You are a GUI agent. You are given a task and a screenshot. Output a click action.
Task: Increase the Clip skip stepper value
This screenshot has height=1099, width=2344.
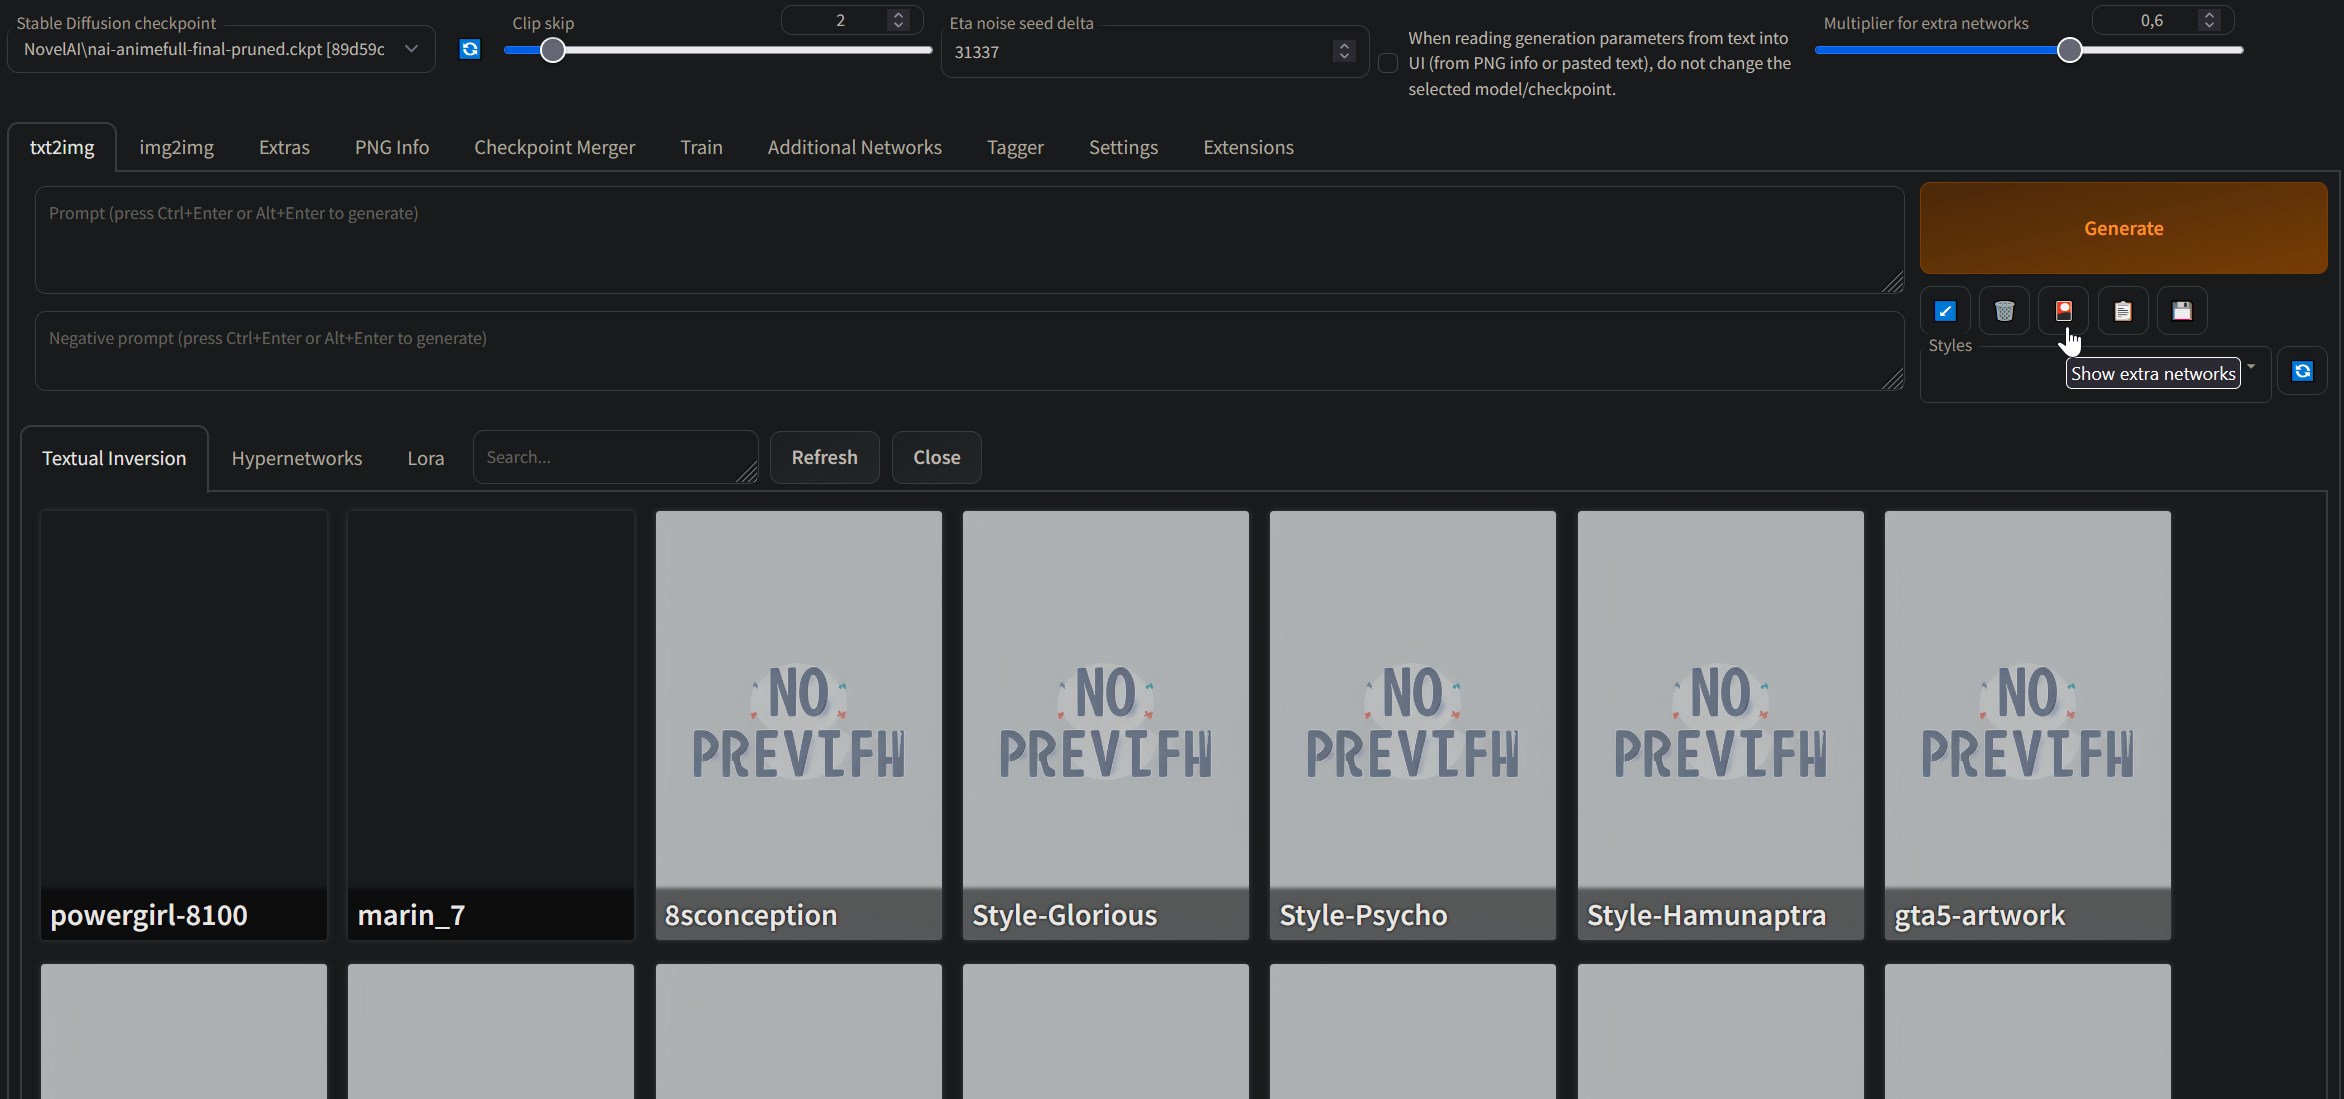898,15
